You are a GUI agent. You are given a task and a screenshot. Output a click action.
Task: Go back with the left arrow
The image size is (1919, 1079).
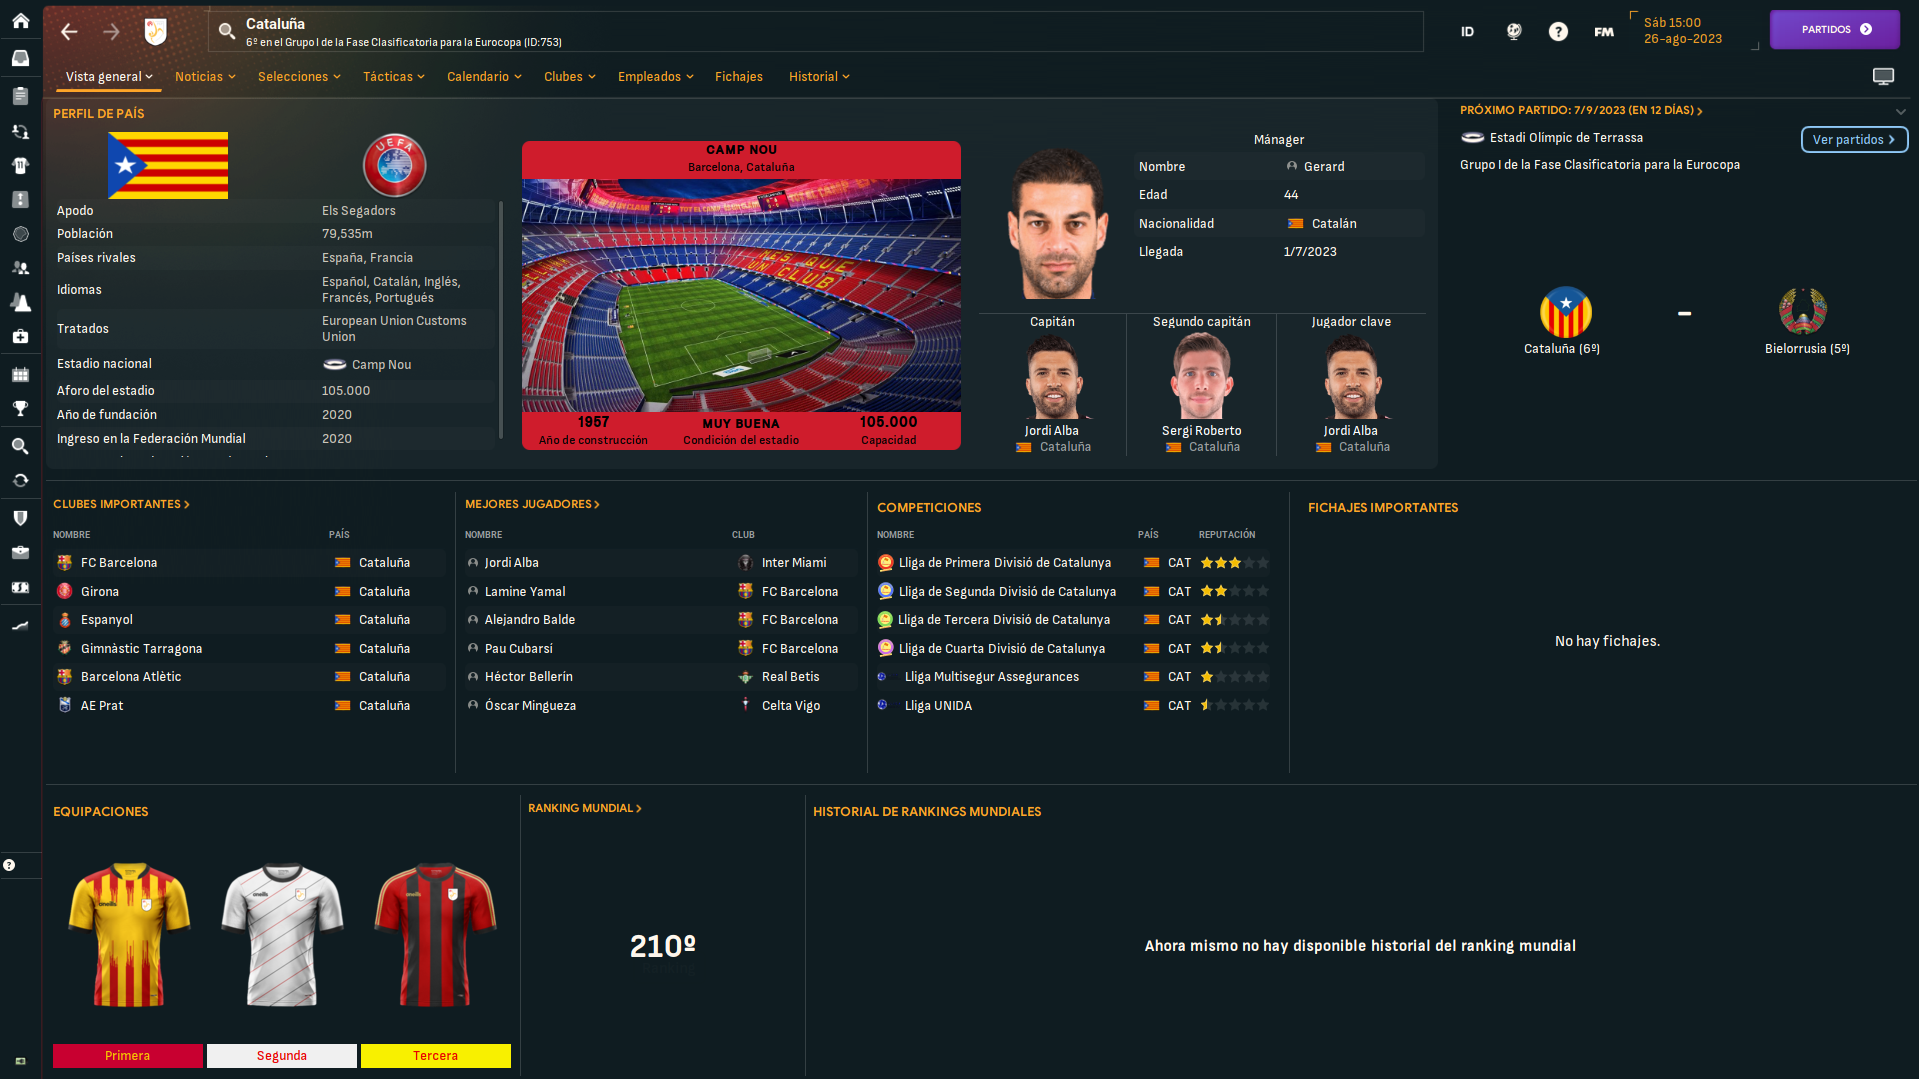click(x=69, y=32)
